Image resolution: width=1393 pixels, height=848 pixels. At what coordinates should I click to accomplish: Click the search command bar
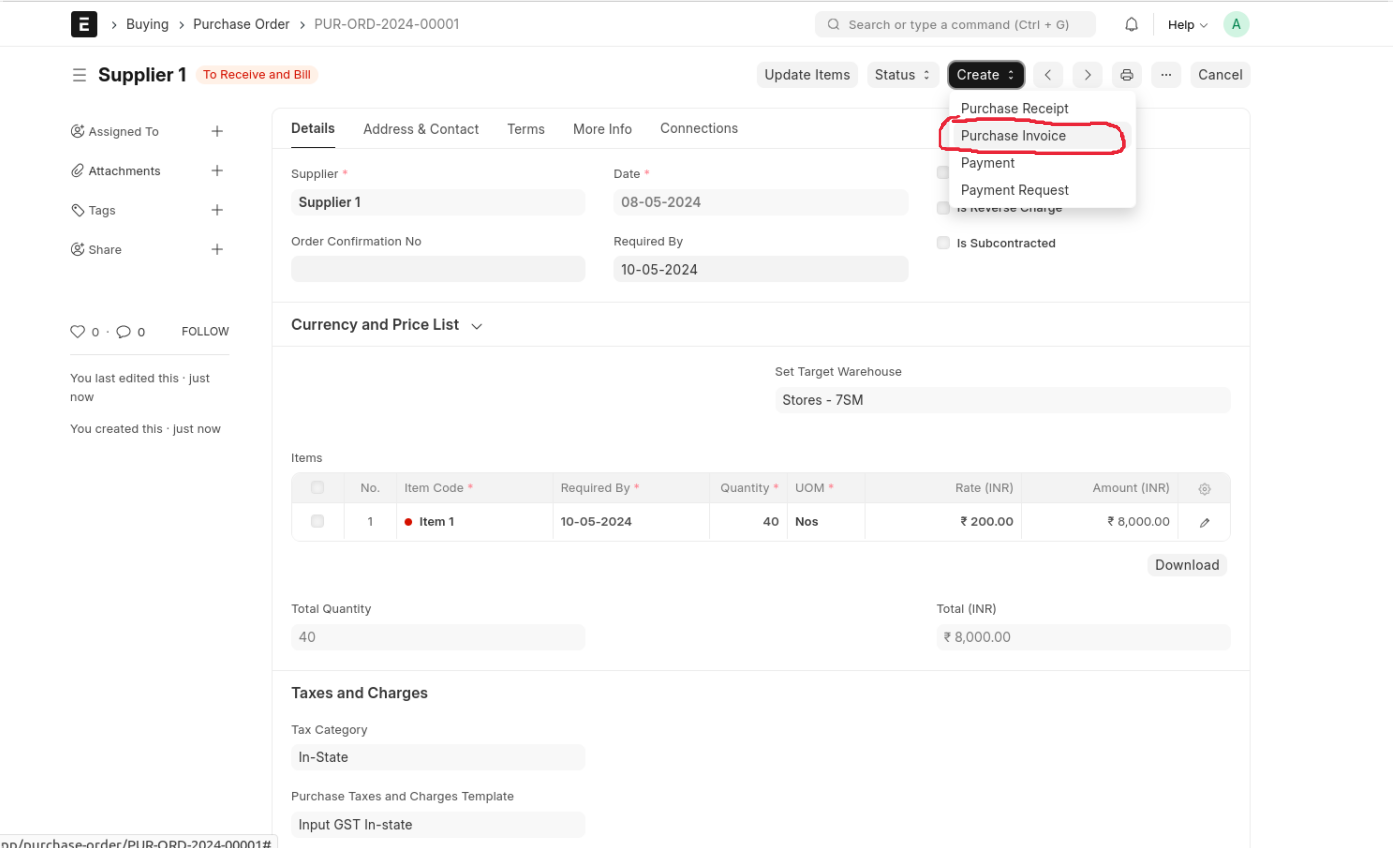tap(955, 24)
